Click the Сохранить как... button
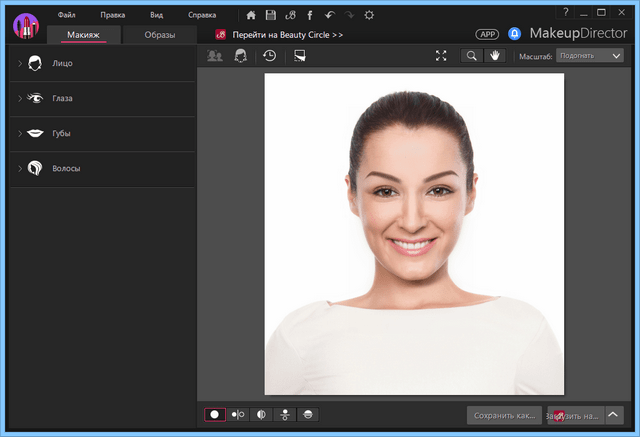 (504, 414)
